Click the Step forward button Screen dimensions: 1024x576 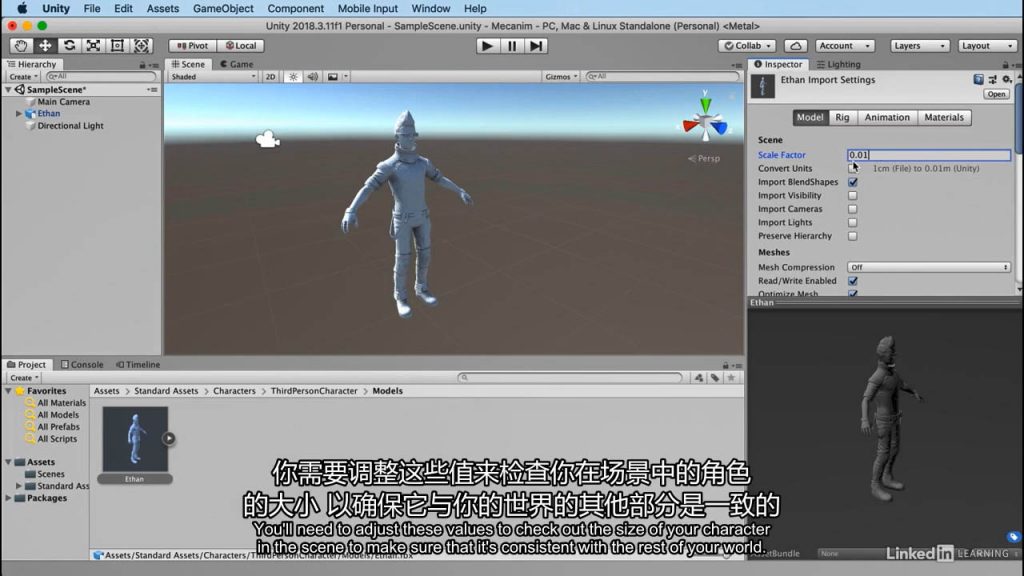[x=537, y=46]
